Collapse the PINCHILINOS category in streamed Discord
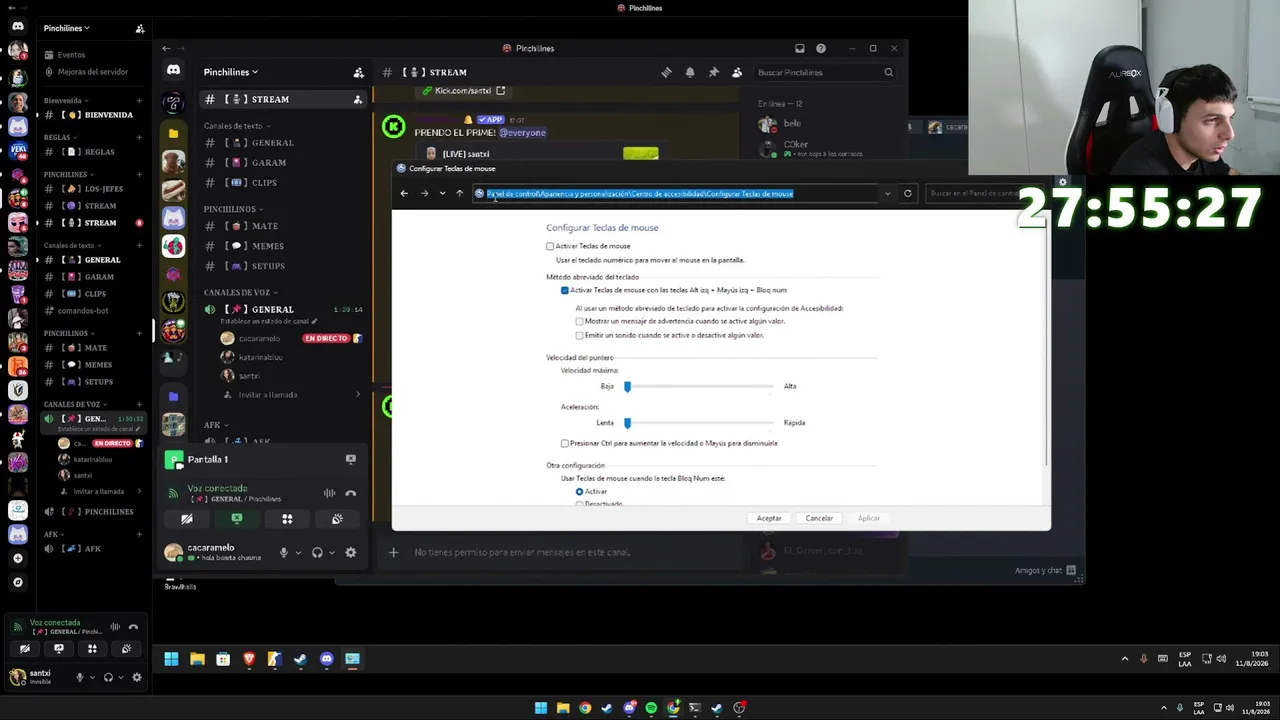Viewport: 1280px width, 720px height. tap(233, 209)
